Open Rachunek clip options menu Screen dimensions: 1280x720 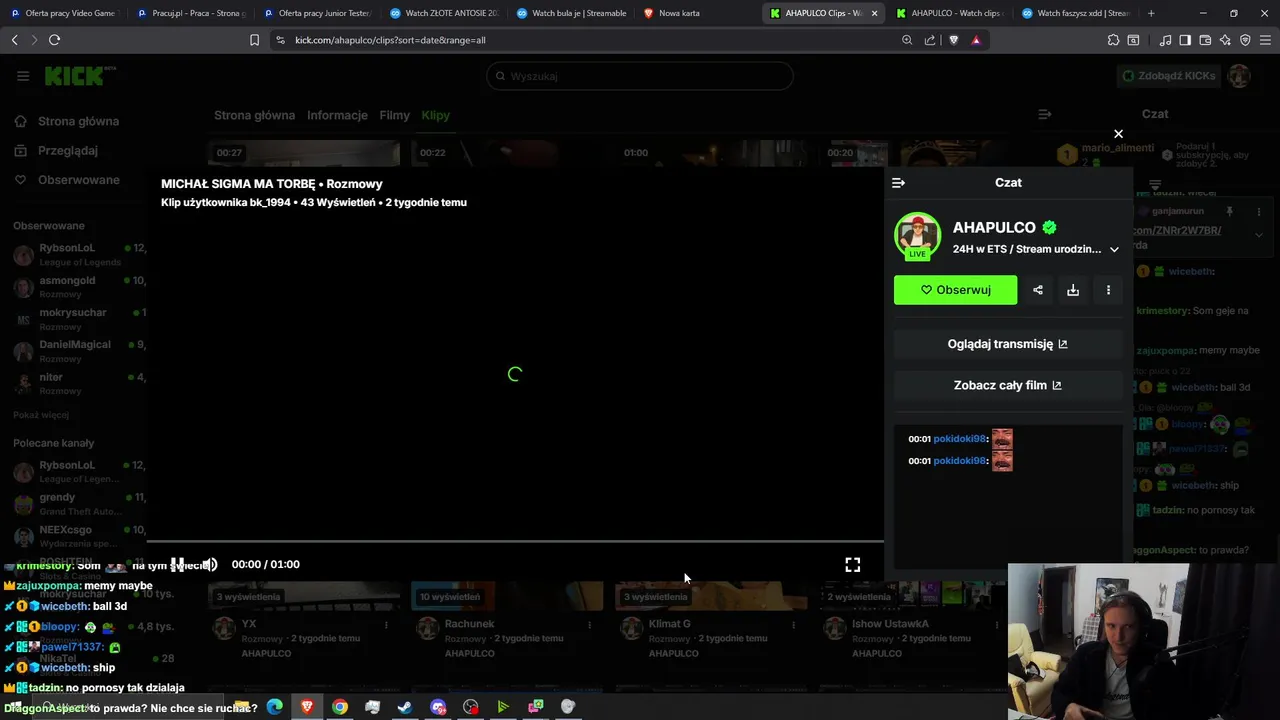point(590,625)
